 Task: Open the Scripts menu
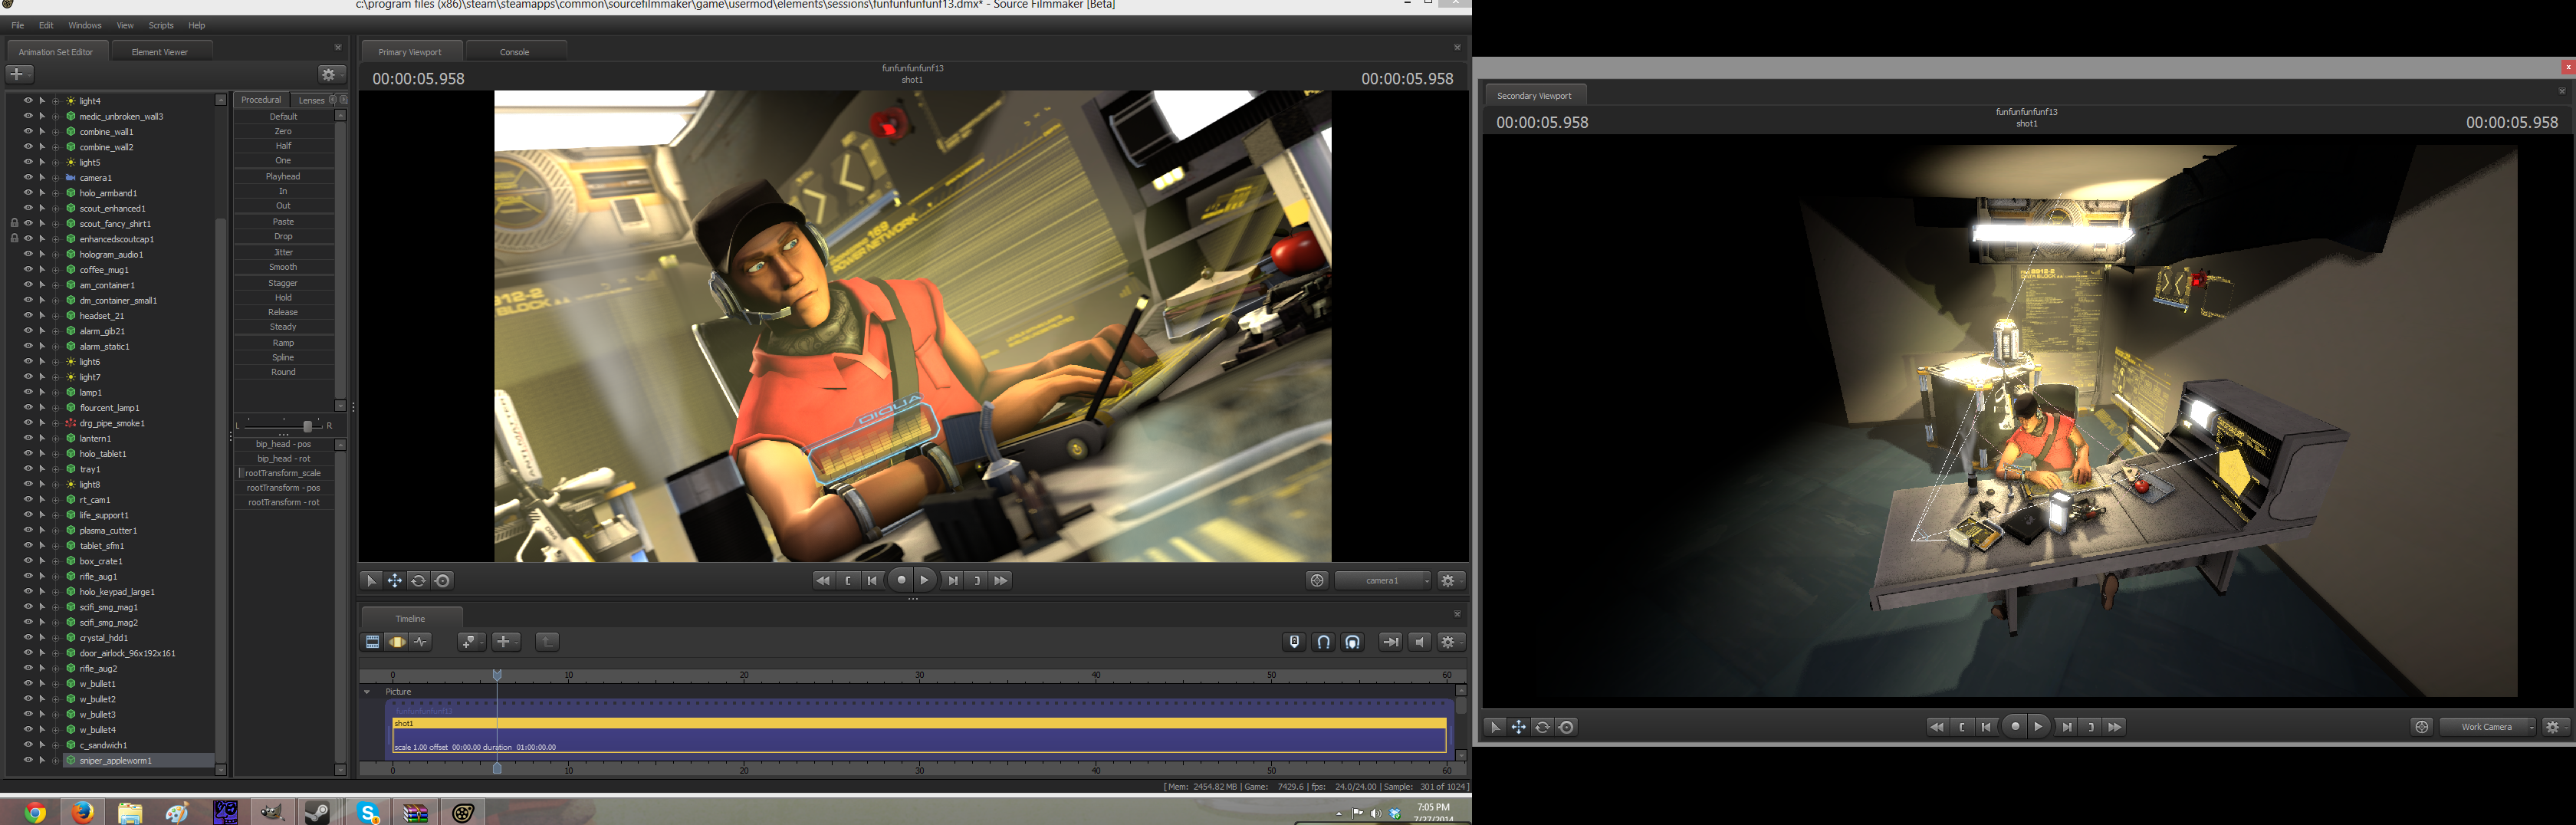coord(161,25)
